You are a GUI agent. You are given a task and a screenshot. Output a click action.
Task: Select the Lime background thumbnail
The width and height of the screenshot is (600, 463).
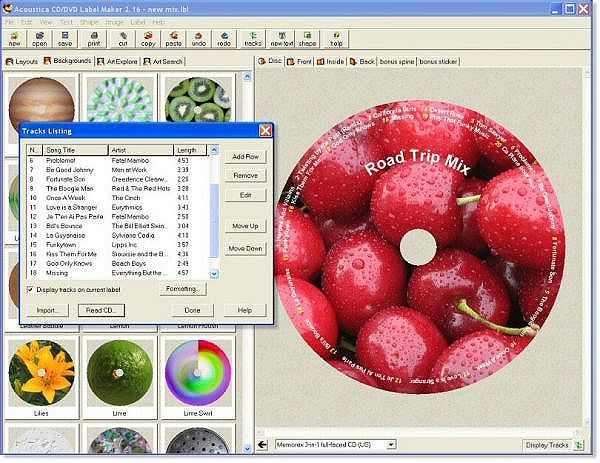120,379
